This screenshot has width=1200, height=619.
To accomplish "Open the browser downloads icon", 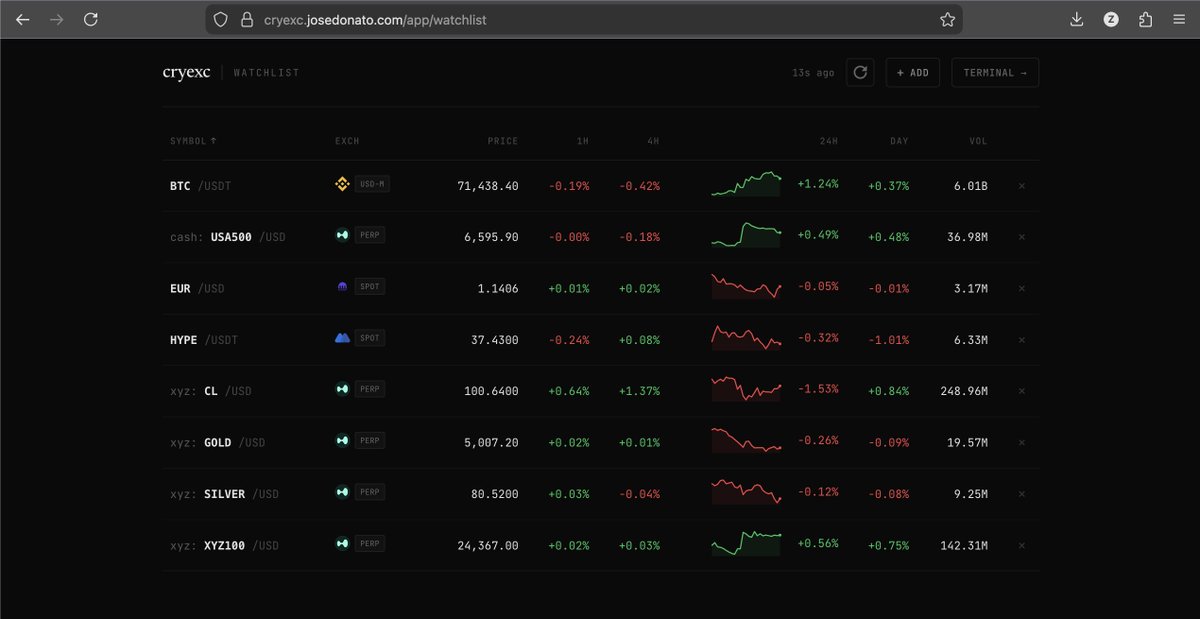I will pos(1077,19).
